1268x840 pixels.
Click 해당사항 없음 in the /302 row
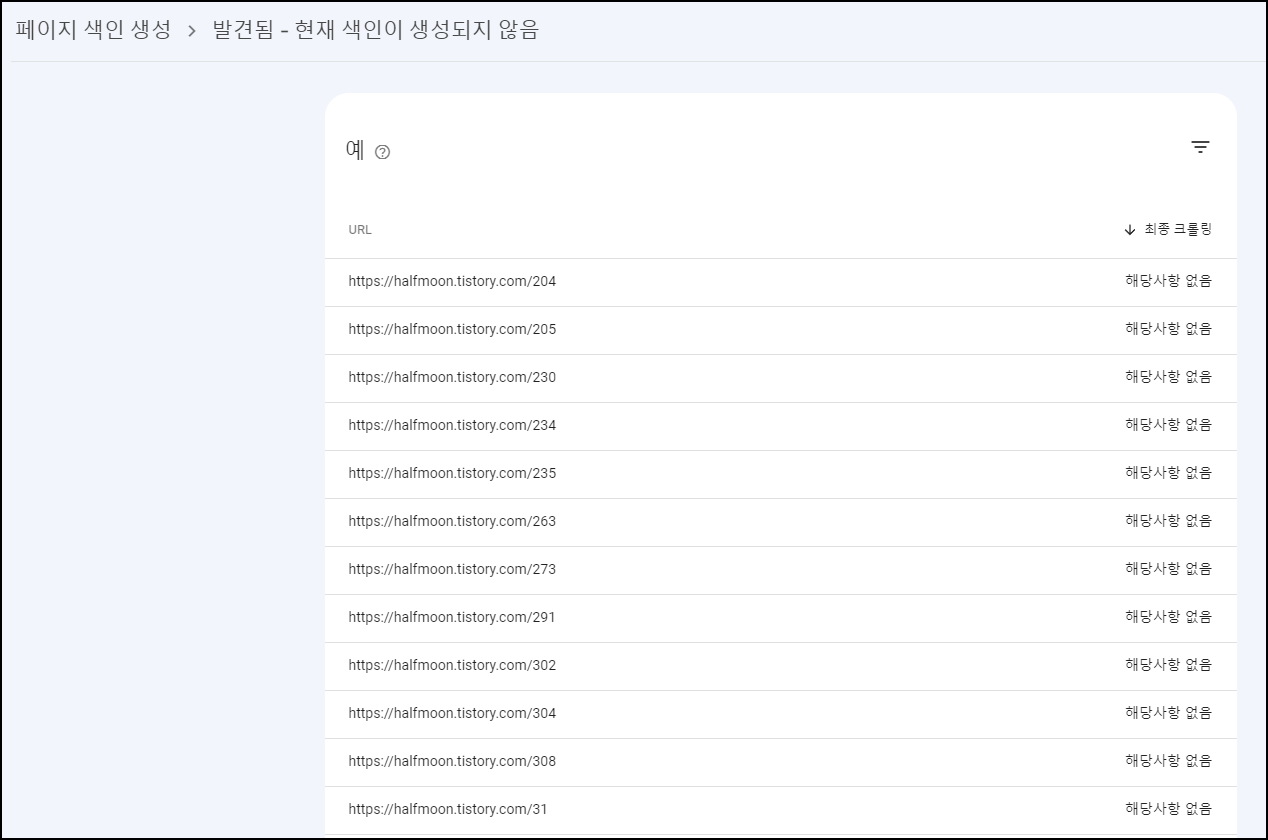coord(1168,665)
